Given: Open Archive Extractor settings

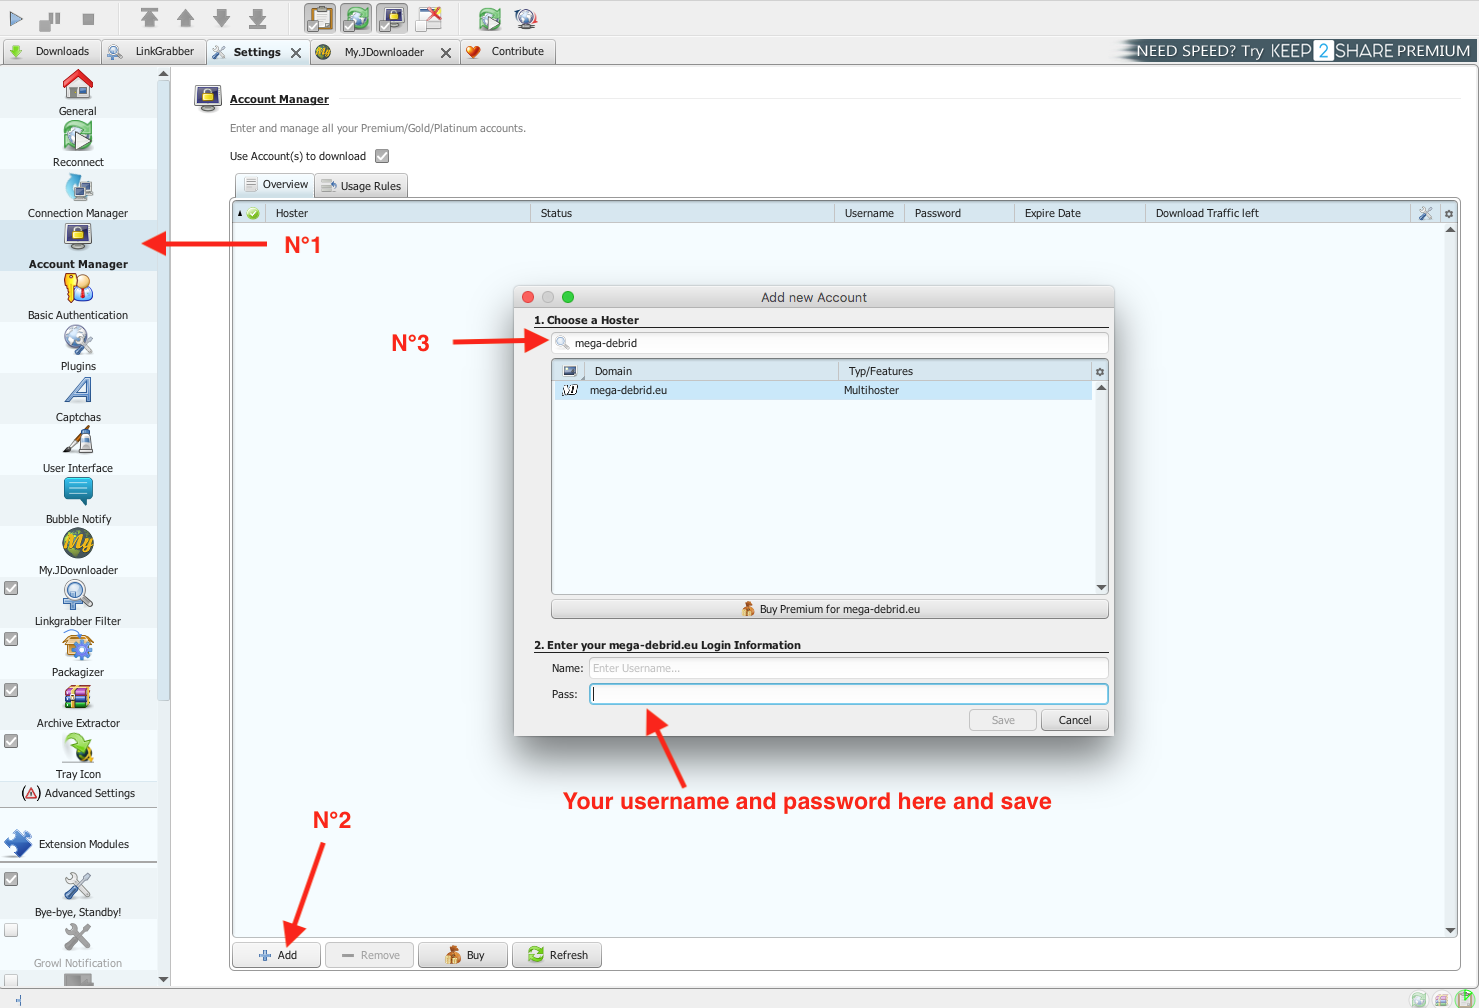Looking at the screenshot, I should (x=78, y=705).
